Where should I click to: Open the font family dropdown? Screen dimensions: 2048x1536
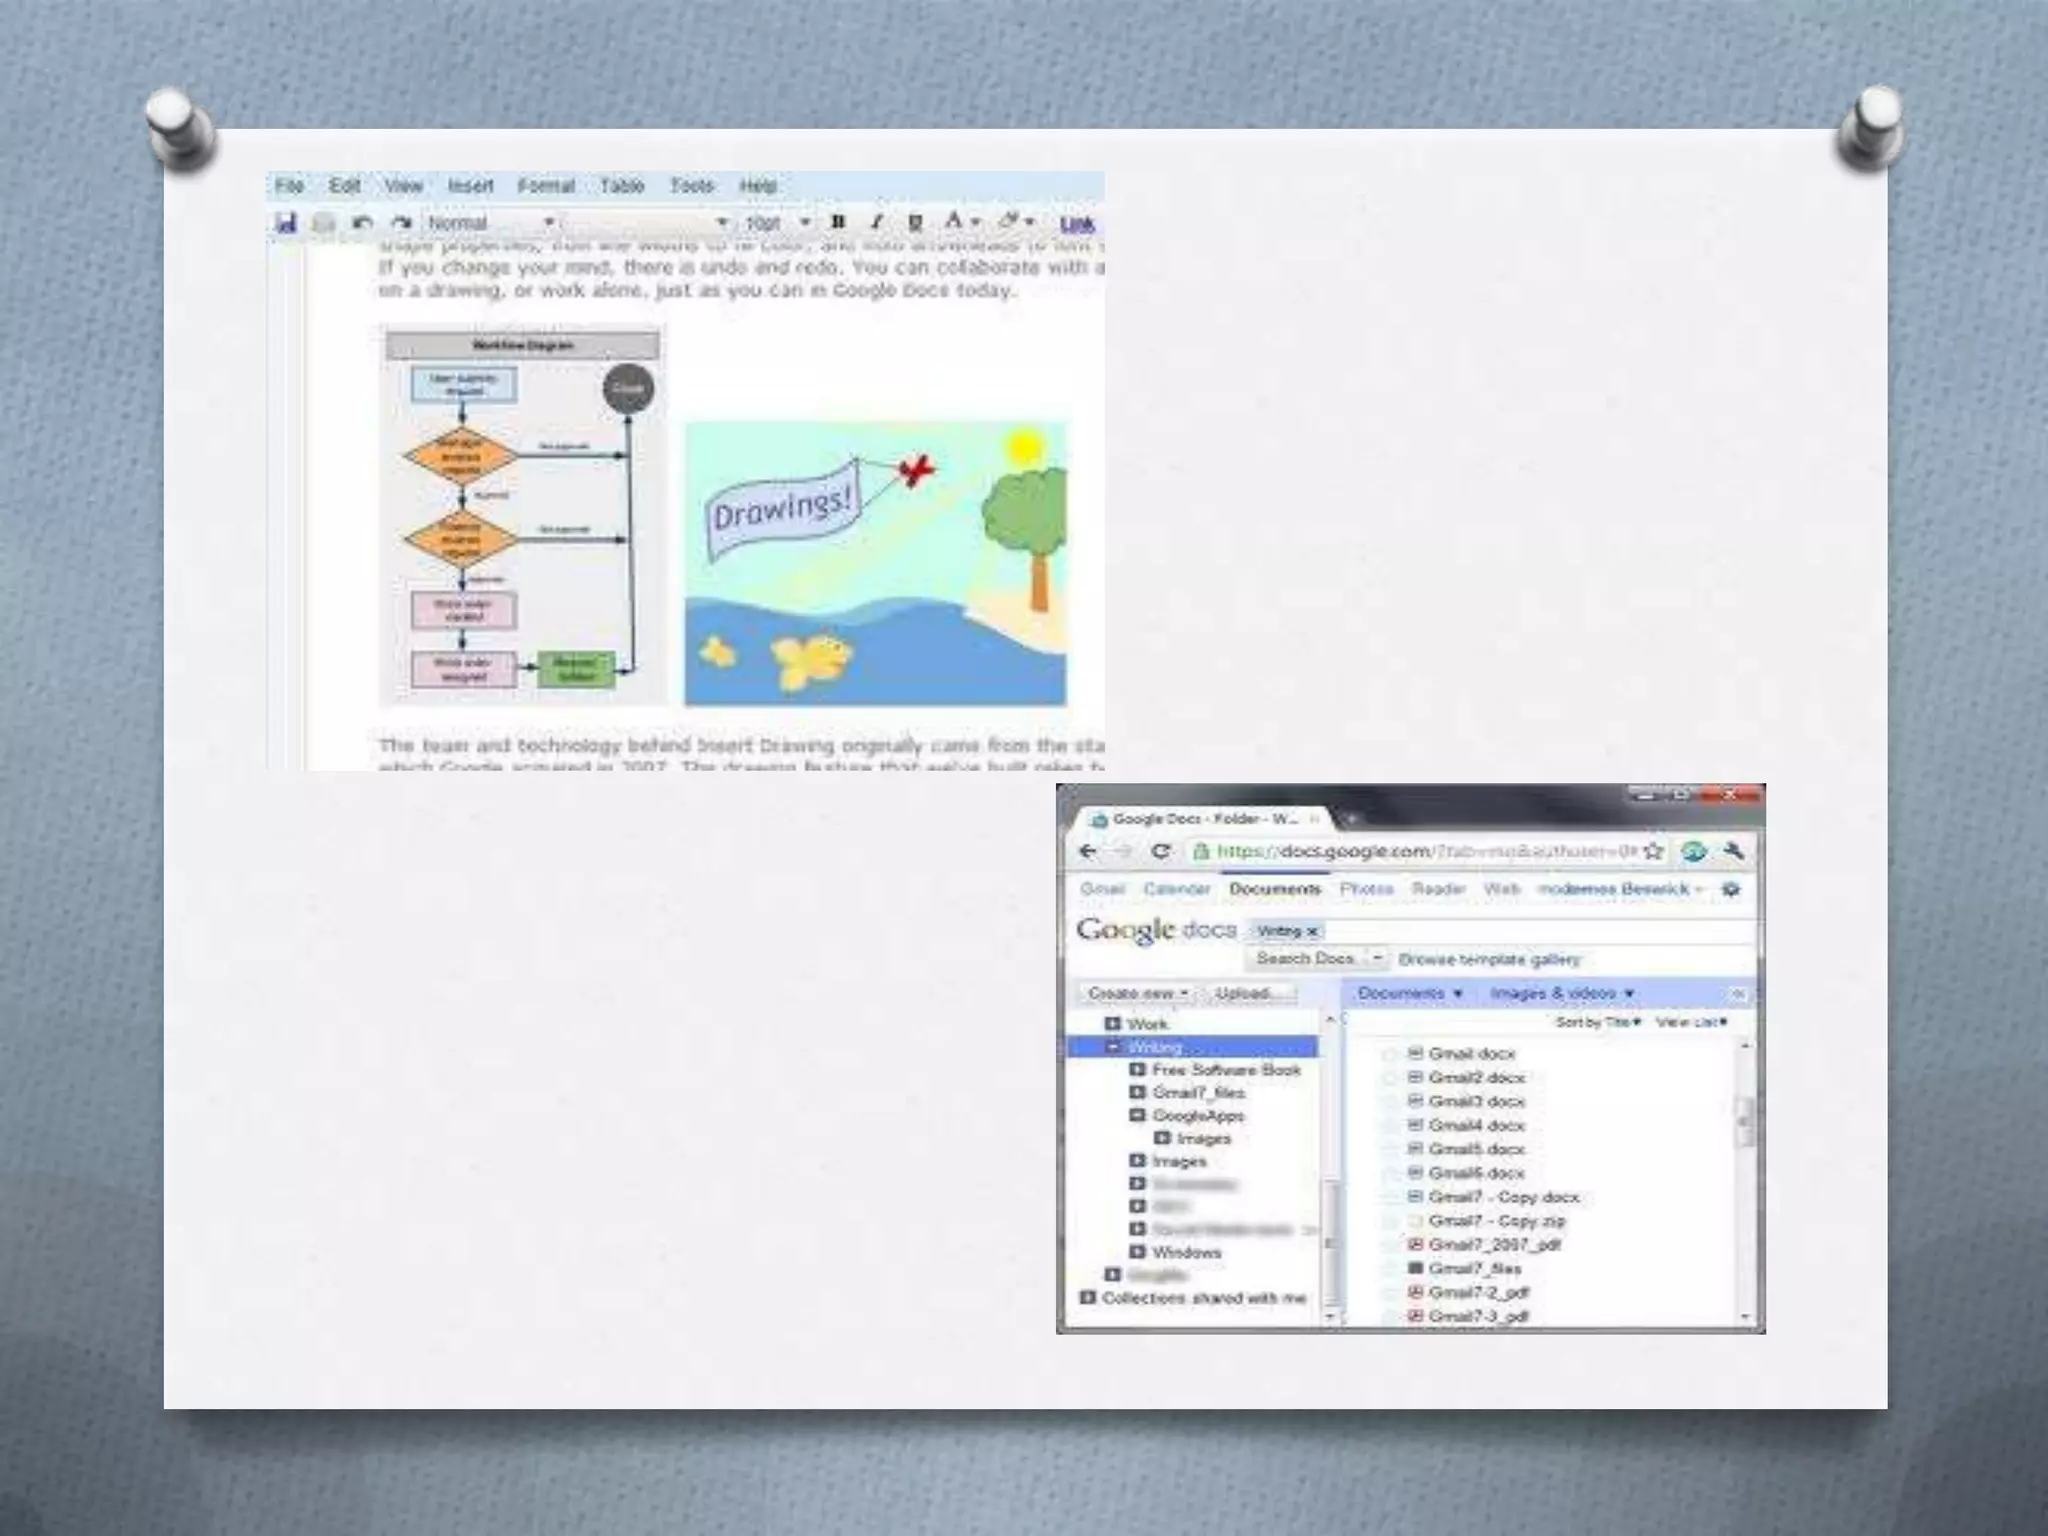point(647,222)
